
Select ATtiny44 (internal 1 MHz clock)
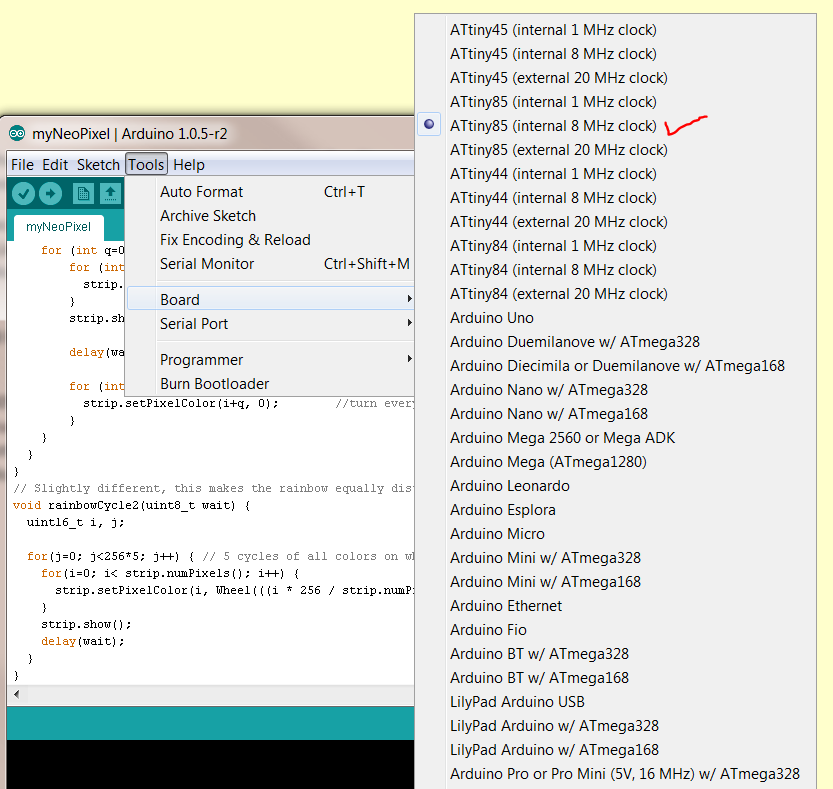553,174
